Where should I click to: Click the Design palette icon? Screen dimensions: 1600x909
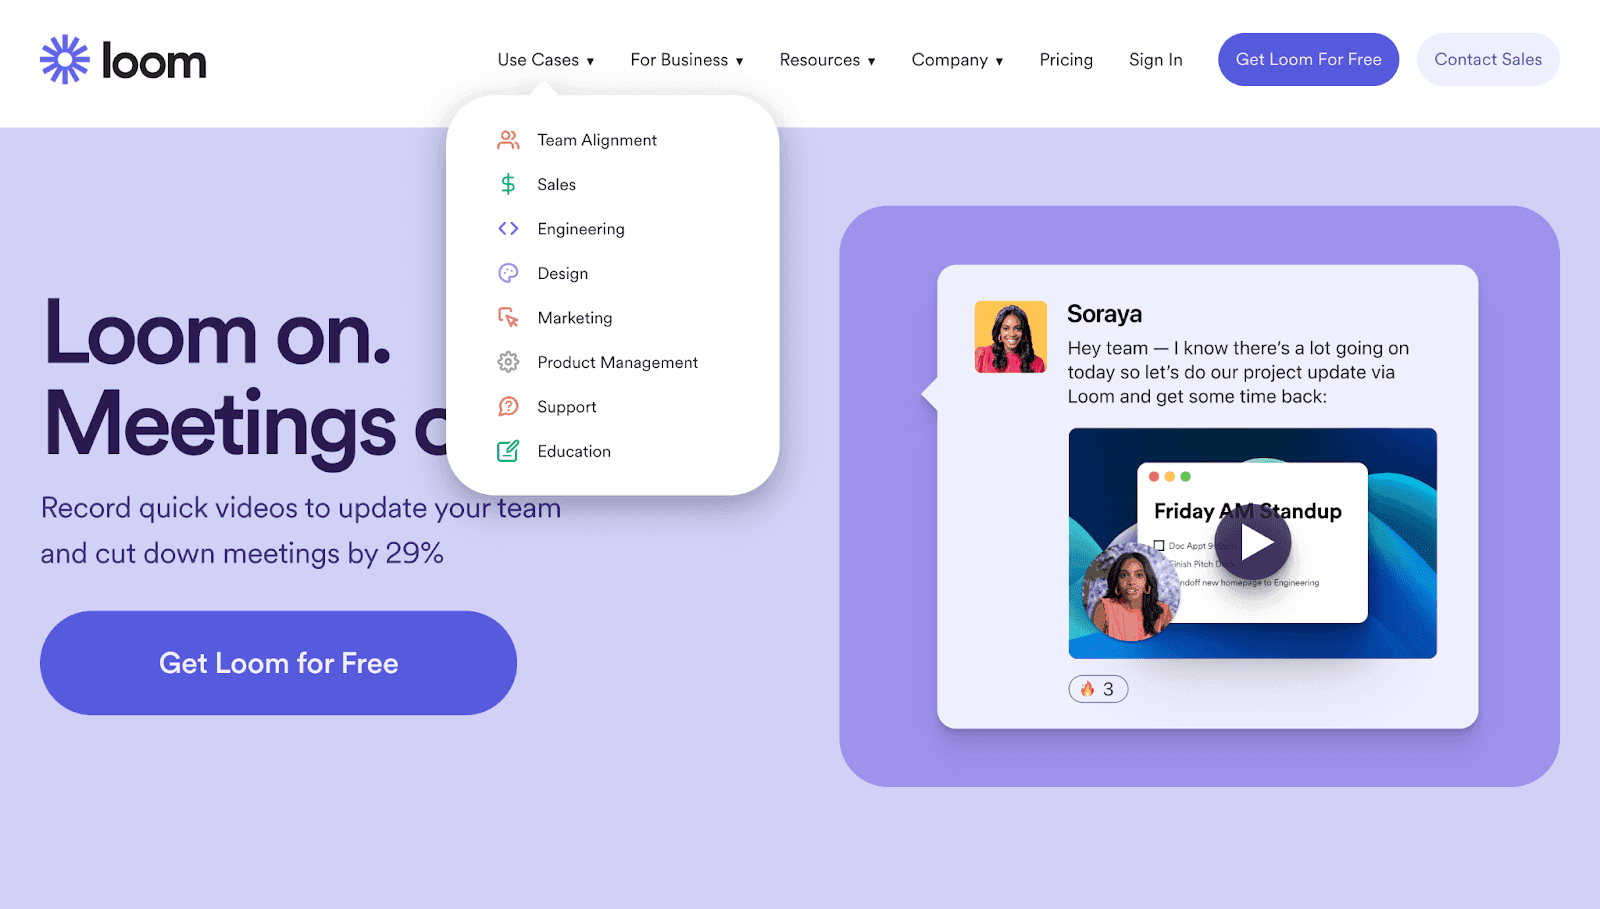[x=508, y=273]
